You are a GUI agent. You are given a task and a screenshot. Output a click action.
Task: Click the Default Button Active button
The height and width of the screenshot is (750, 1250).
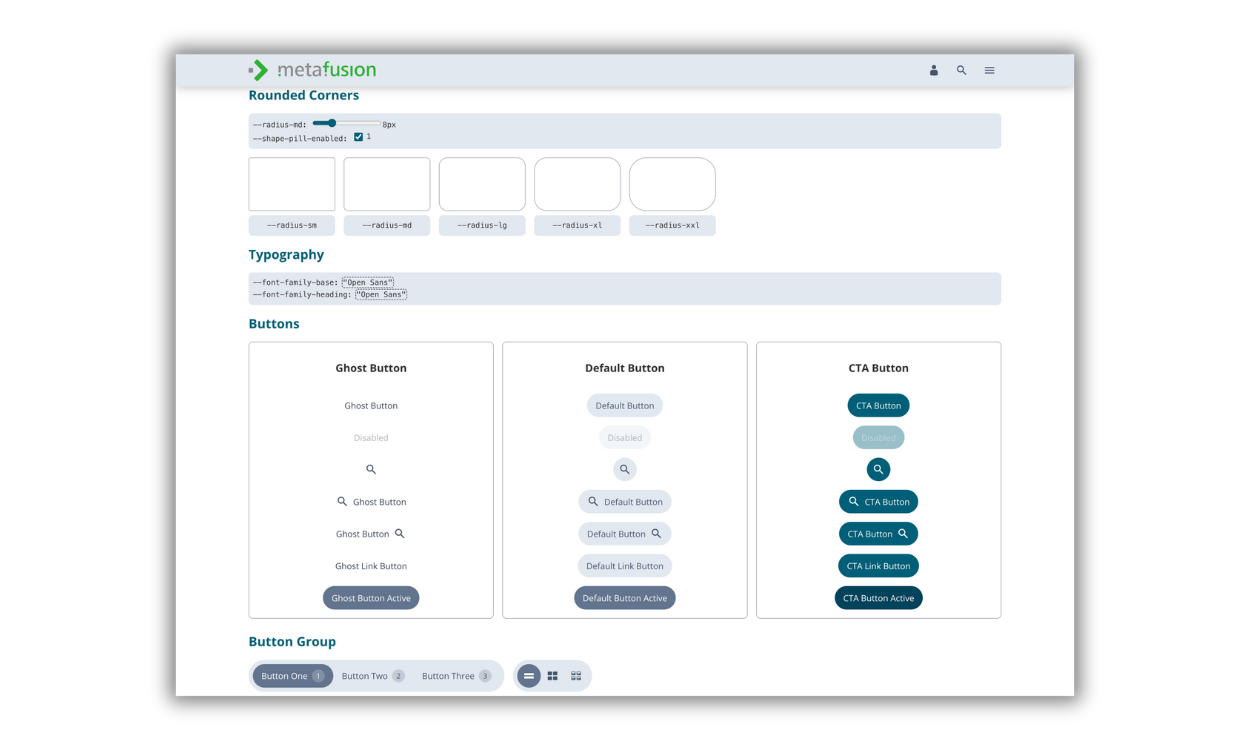point(625,597)
